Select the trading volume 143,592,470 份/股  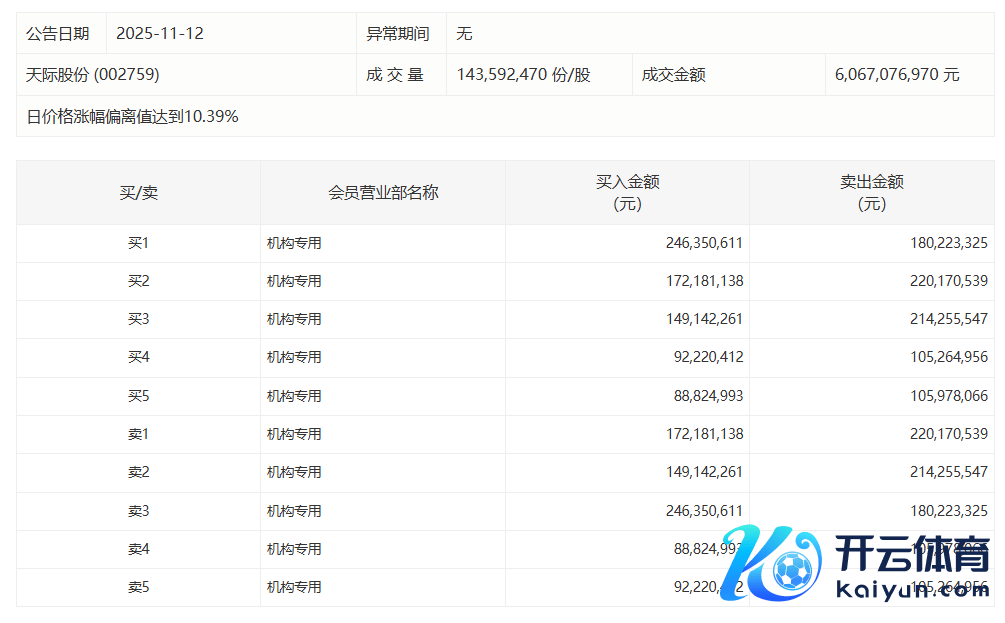pyautogui.click(x=523, y=75)
